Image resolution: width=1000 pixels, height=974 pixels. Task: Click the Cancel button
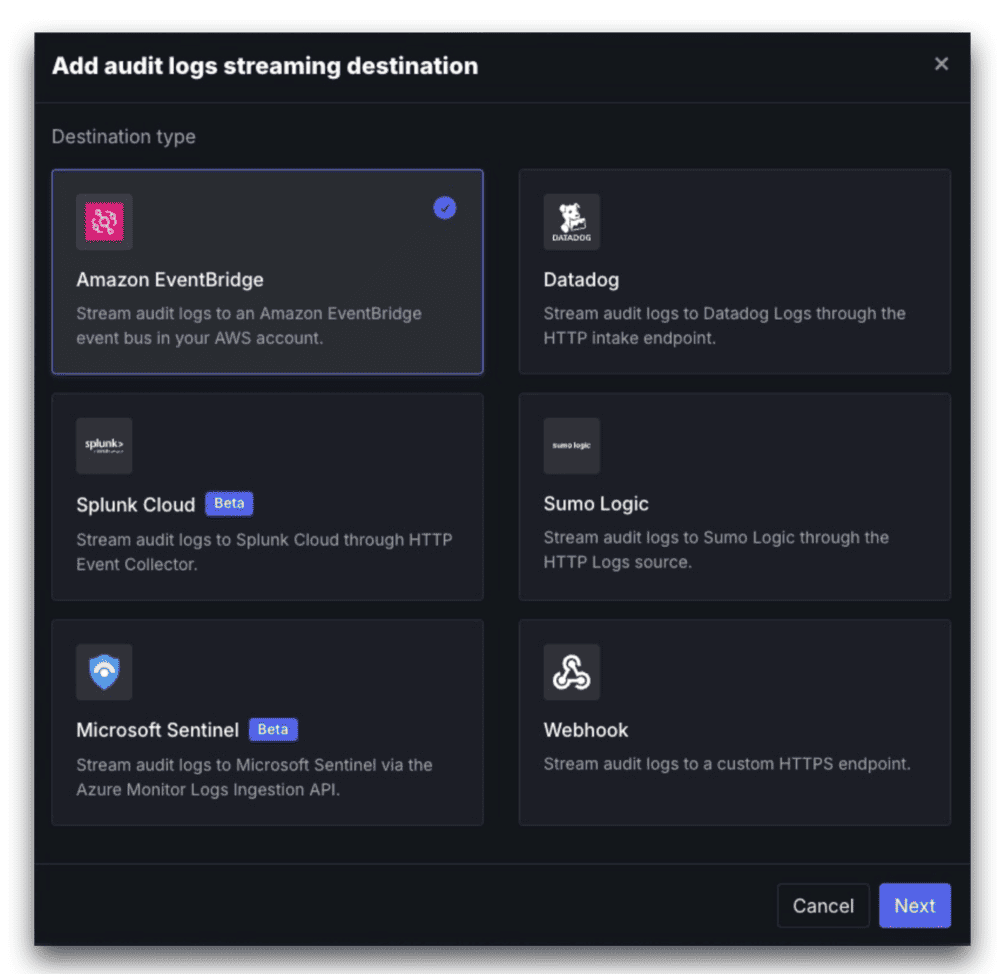[x=823, y=905]
